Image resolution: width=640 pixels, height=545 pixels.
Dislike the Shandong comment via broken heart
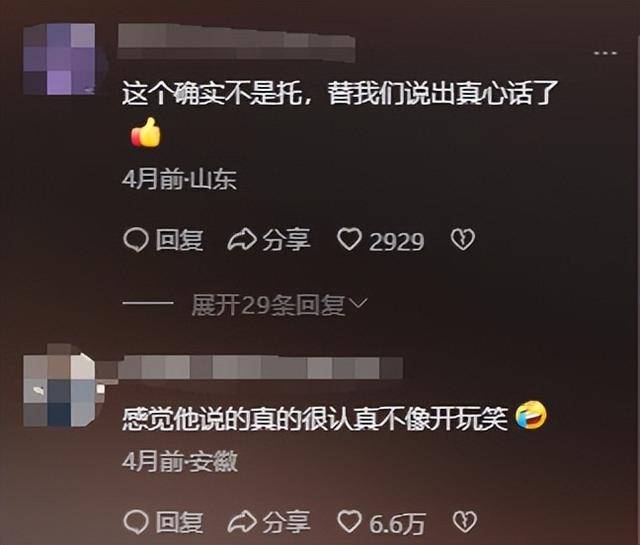(x=463, y=240)
